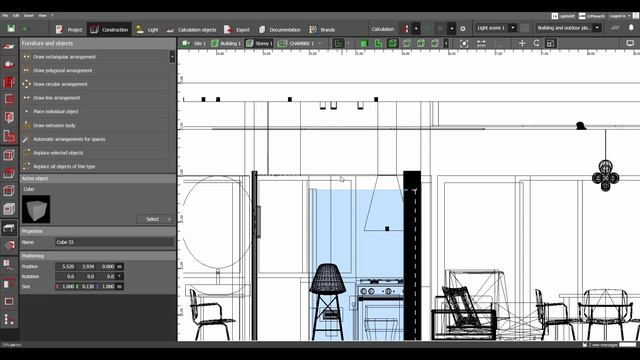The height and width of the screenshot is (360, 640).
Task: Choose Place individual object
Action: (x=95, y=111)
